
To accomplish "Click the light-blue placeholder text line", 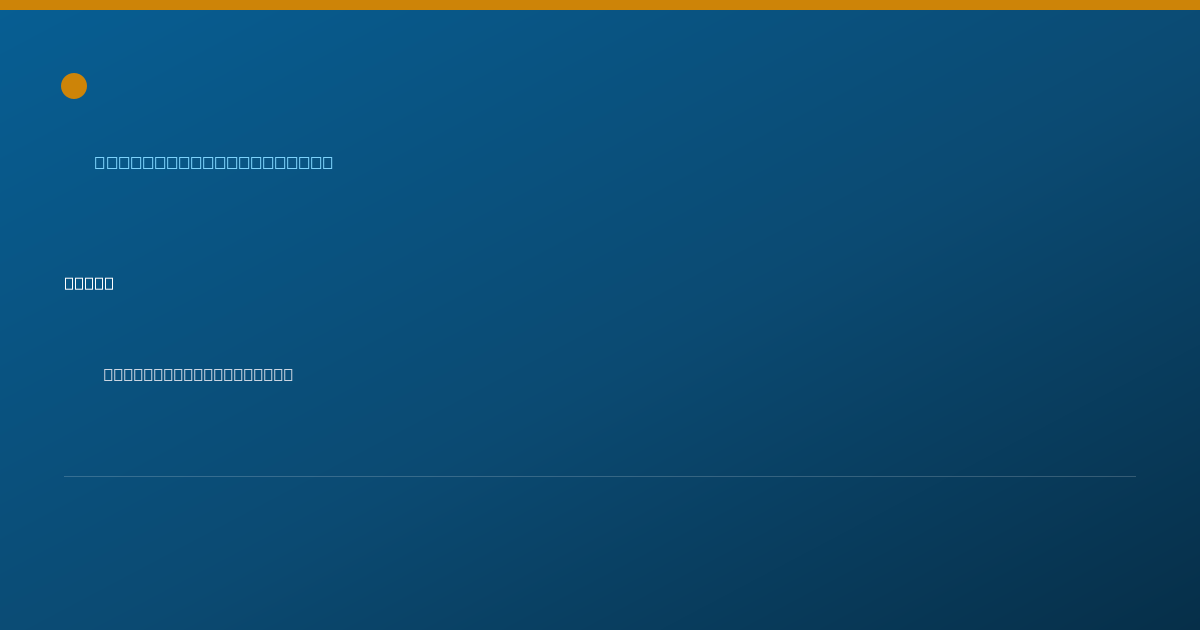I will pos(214,162).
